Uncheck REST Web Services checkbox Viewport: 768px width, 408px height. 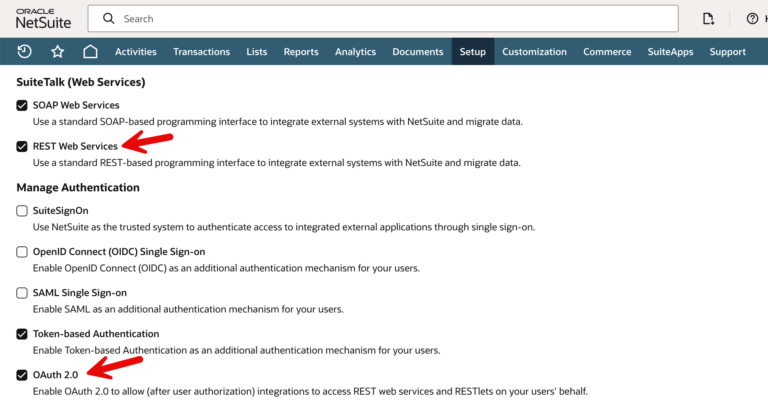click(x=22, y=146)
